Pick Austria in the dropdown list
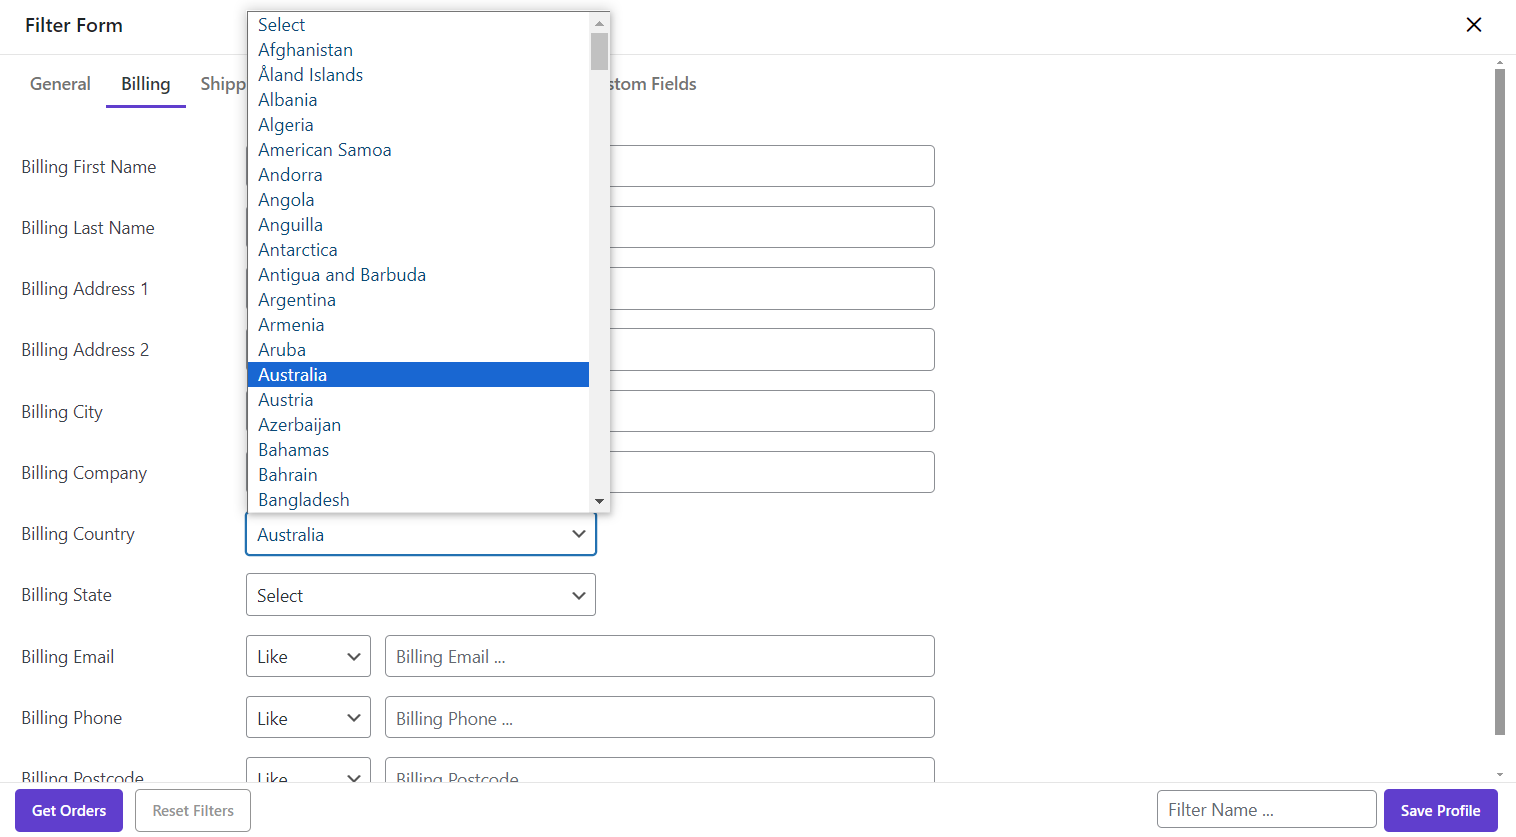This screenshot has width=1516, height=837. click(286, 400)
